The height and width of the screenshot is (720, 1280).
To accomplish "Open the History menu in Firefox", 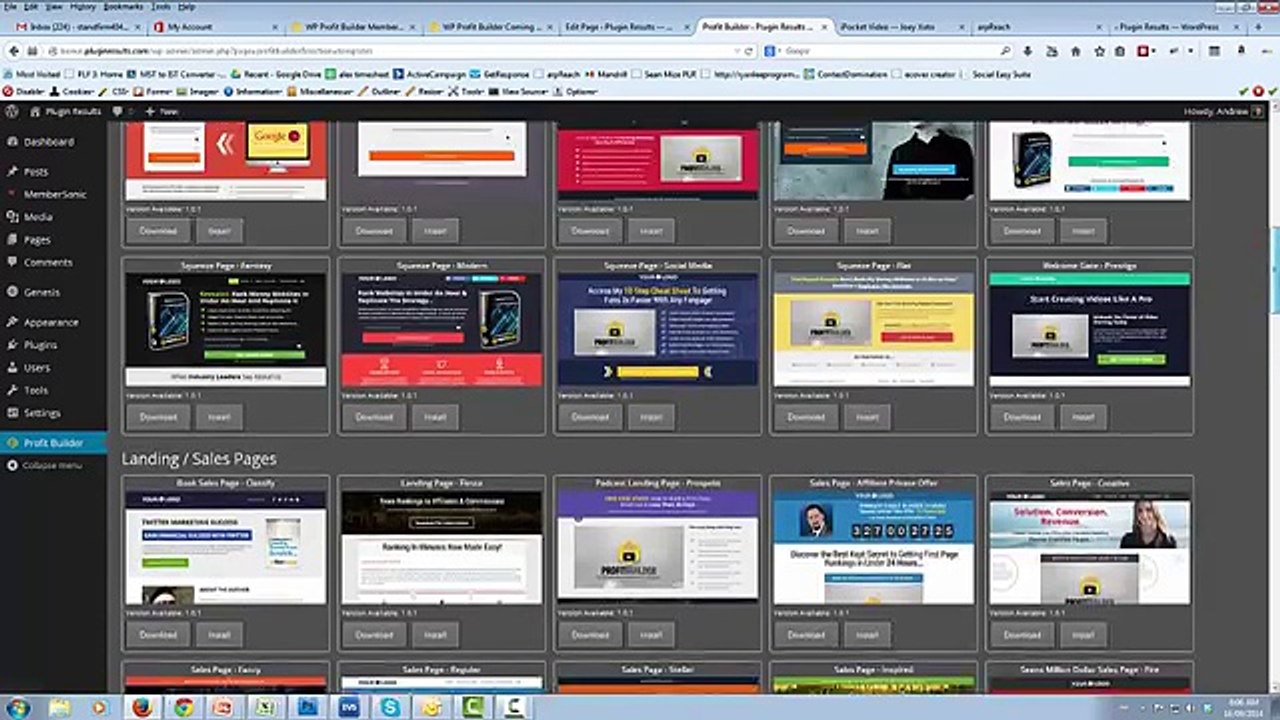I will pyautogui.click(x=83, y=7).
